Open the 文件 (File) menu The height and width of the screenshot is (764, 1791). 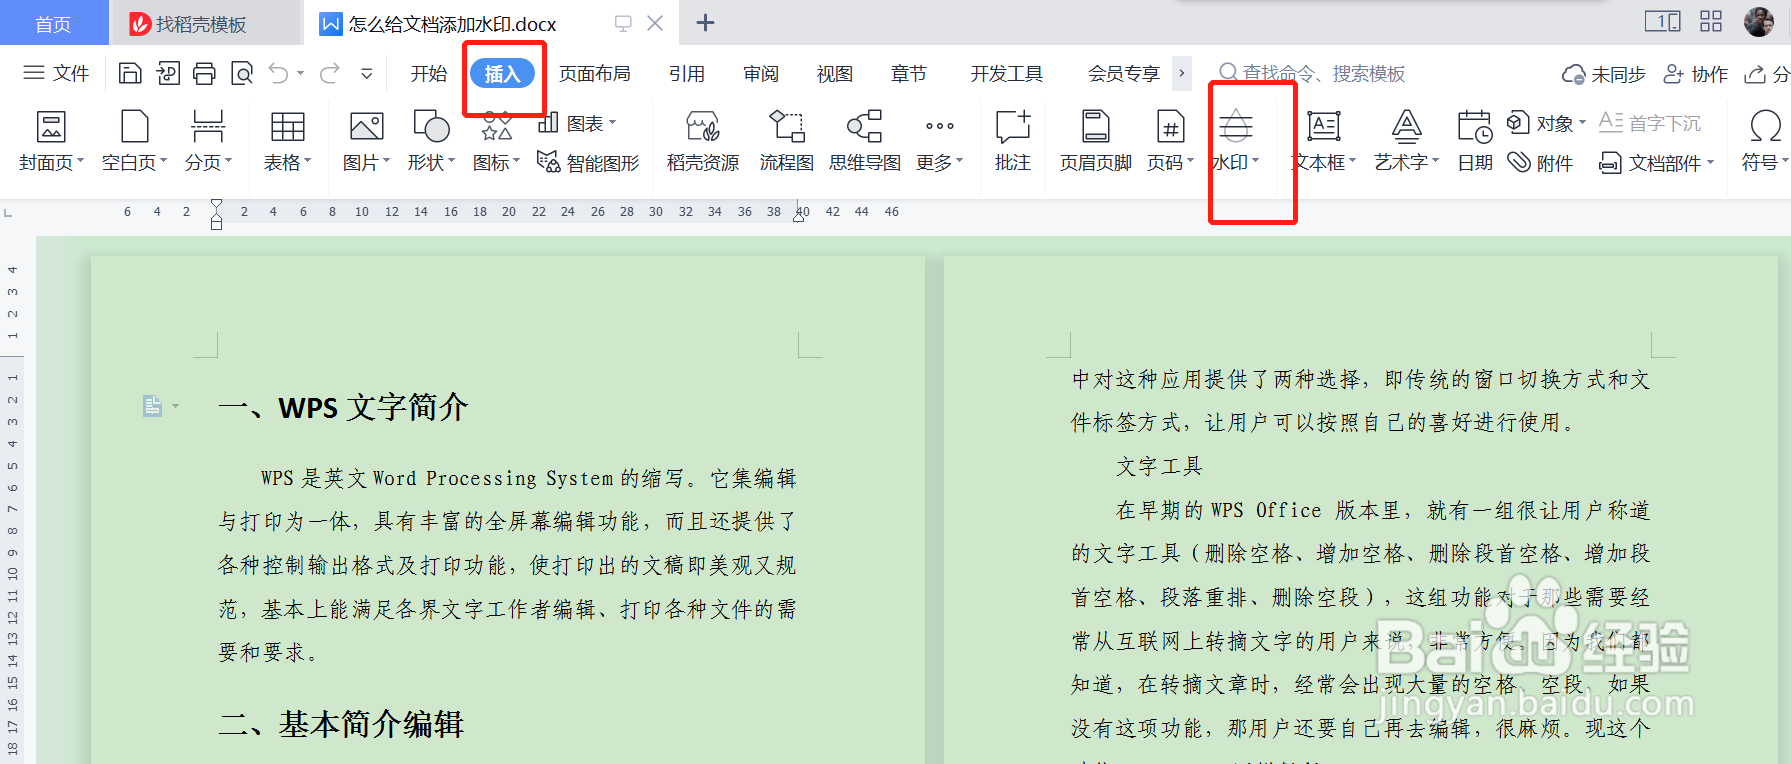pos(56,73)
